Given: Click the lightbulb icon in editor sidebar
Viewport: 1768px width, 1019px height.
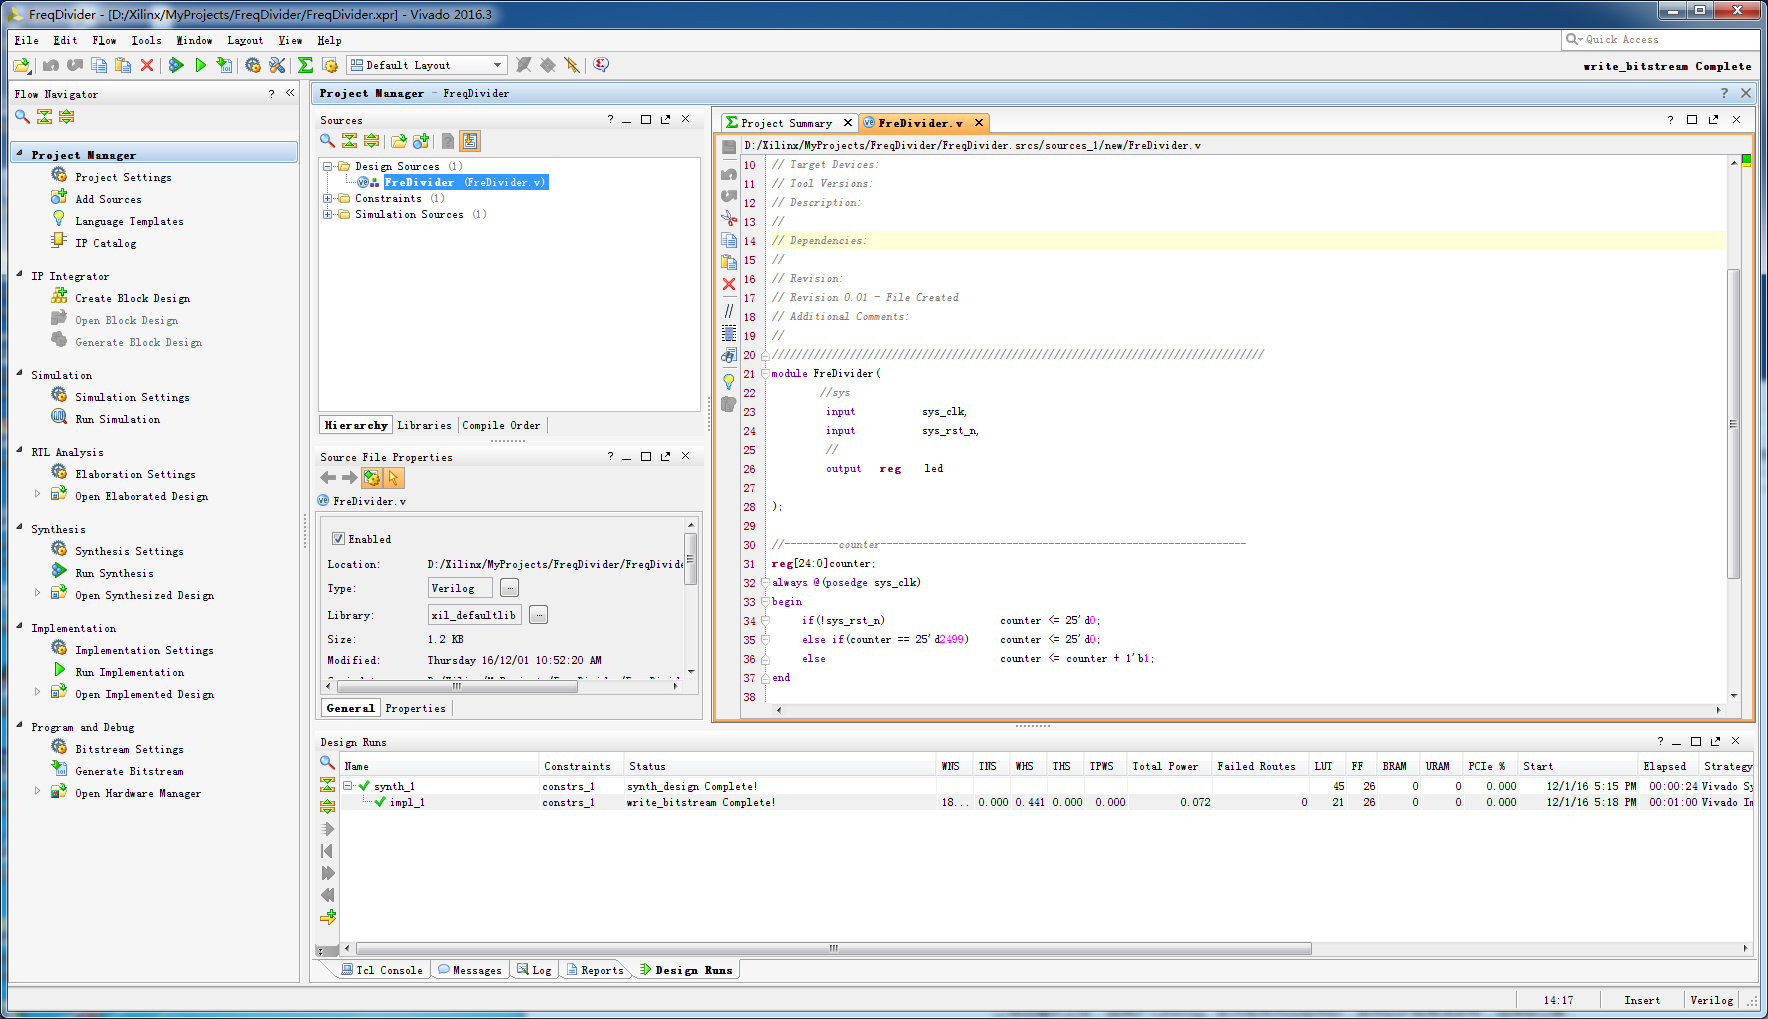Looking at the screenshot, I should click(x=729, y=381).
